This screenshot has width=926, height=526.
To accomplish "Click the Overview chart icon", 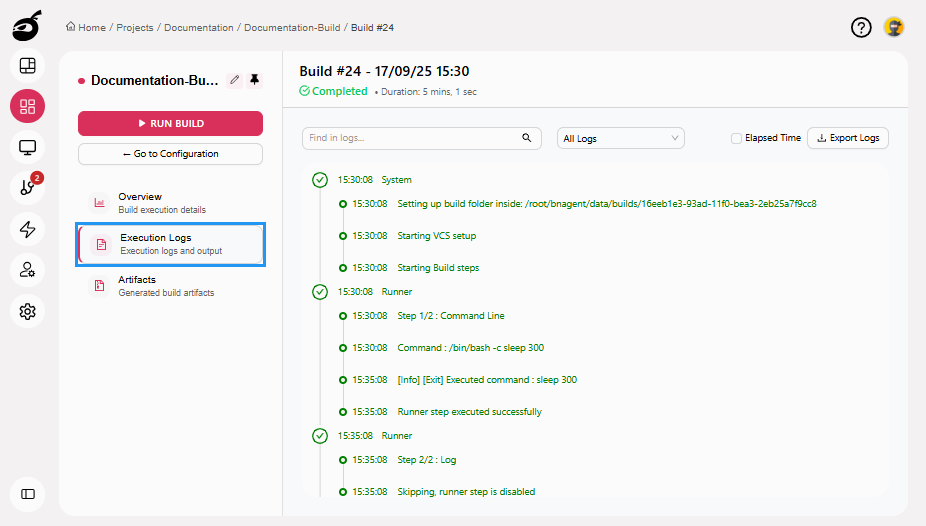I will pyautogui.click(x=99, y=202).
